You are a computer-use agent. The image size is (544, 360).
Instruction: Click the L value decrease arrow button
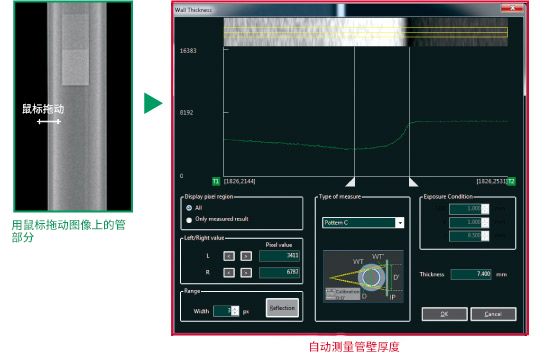pos(229,256)
